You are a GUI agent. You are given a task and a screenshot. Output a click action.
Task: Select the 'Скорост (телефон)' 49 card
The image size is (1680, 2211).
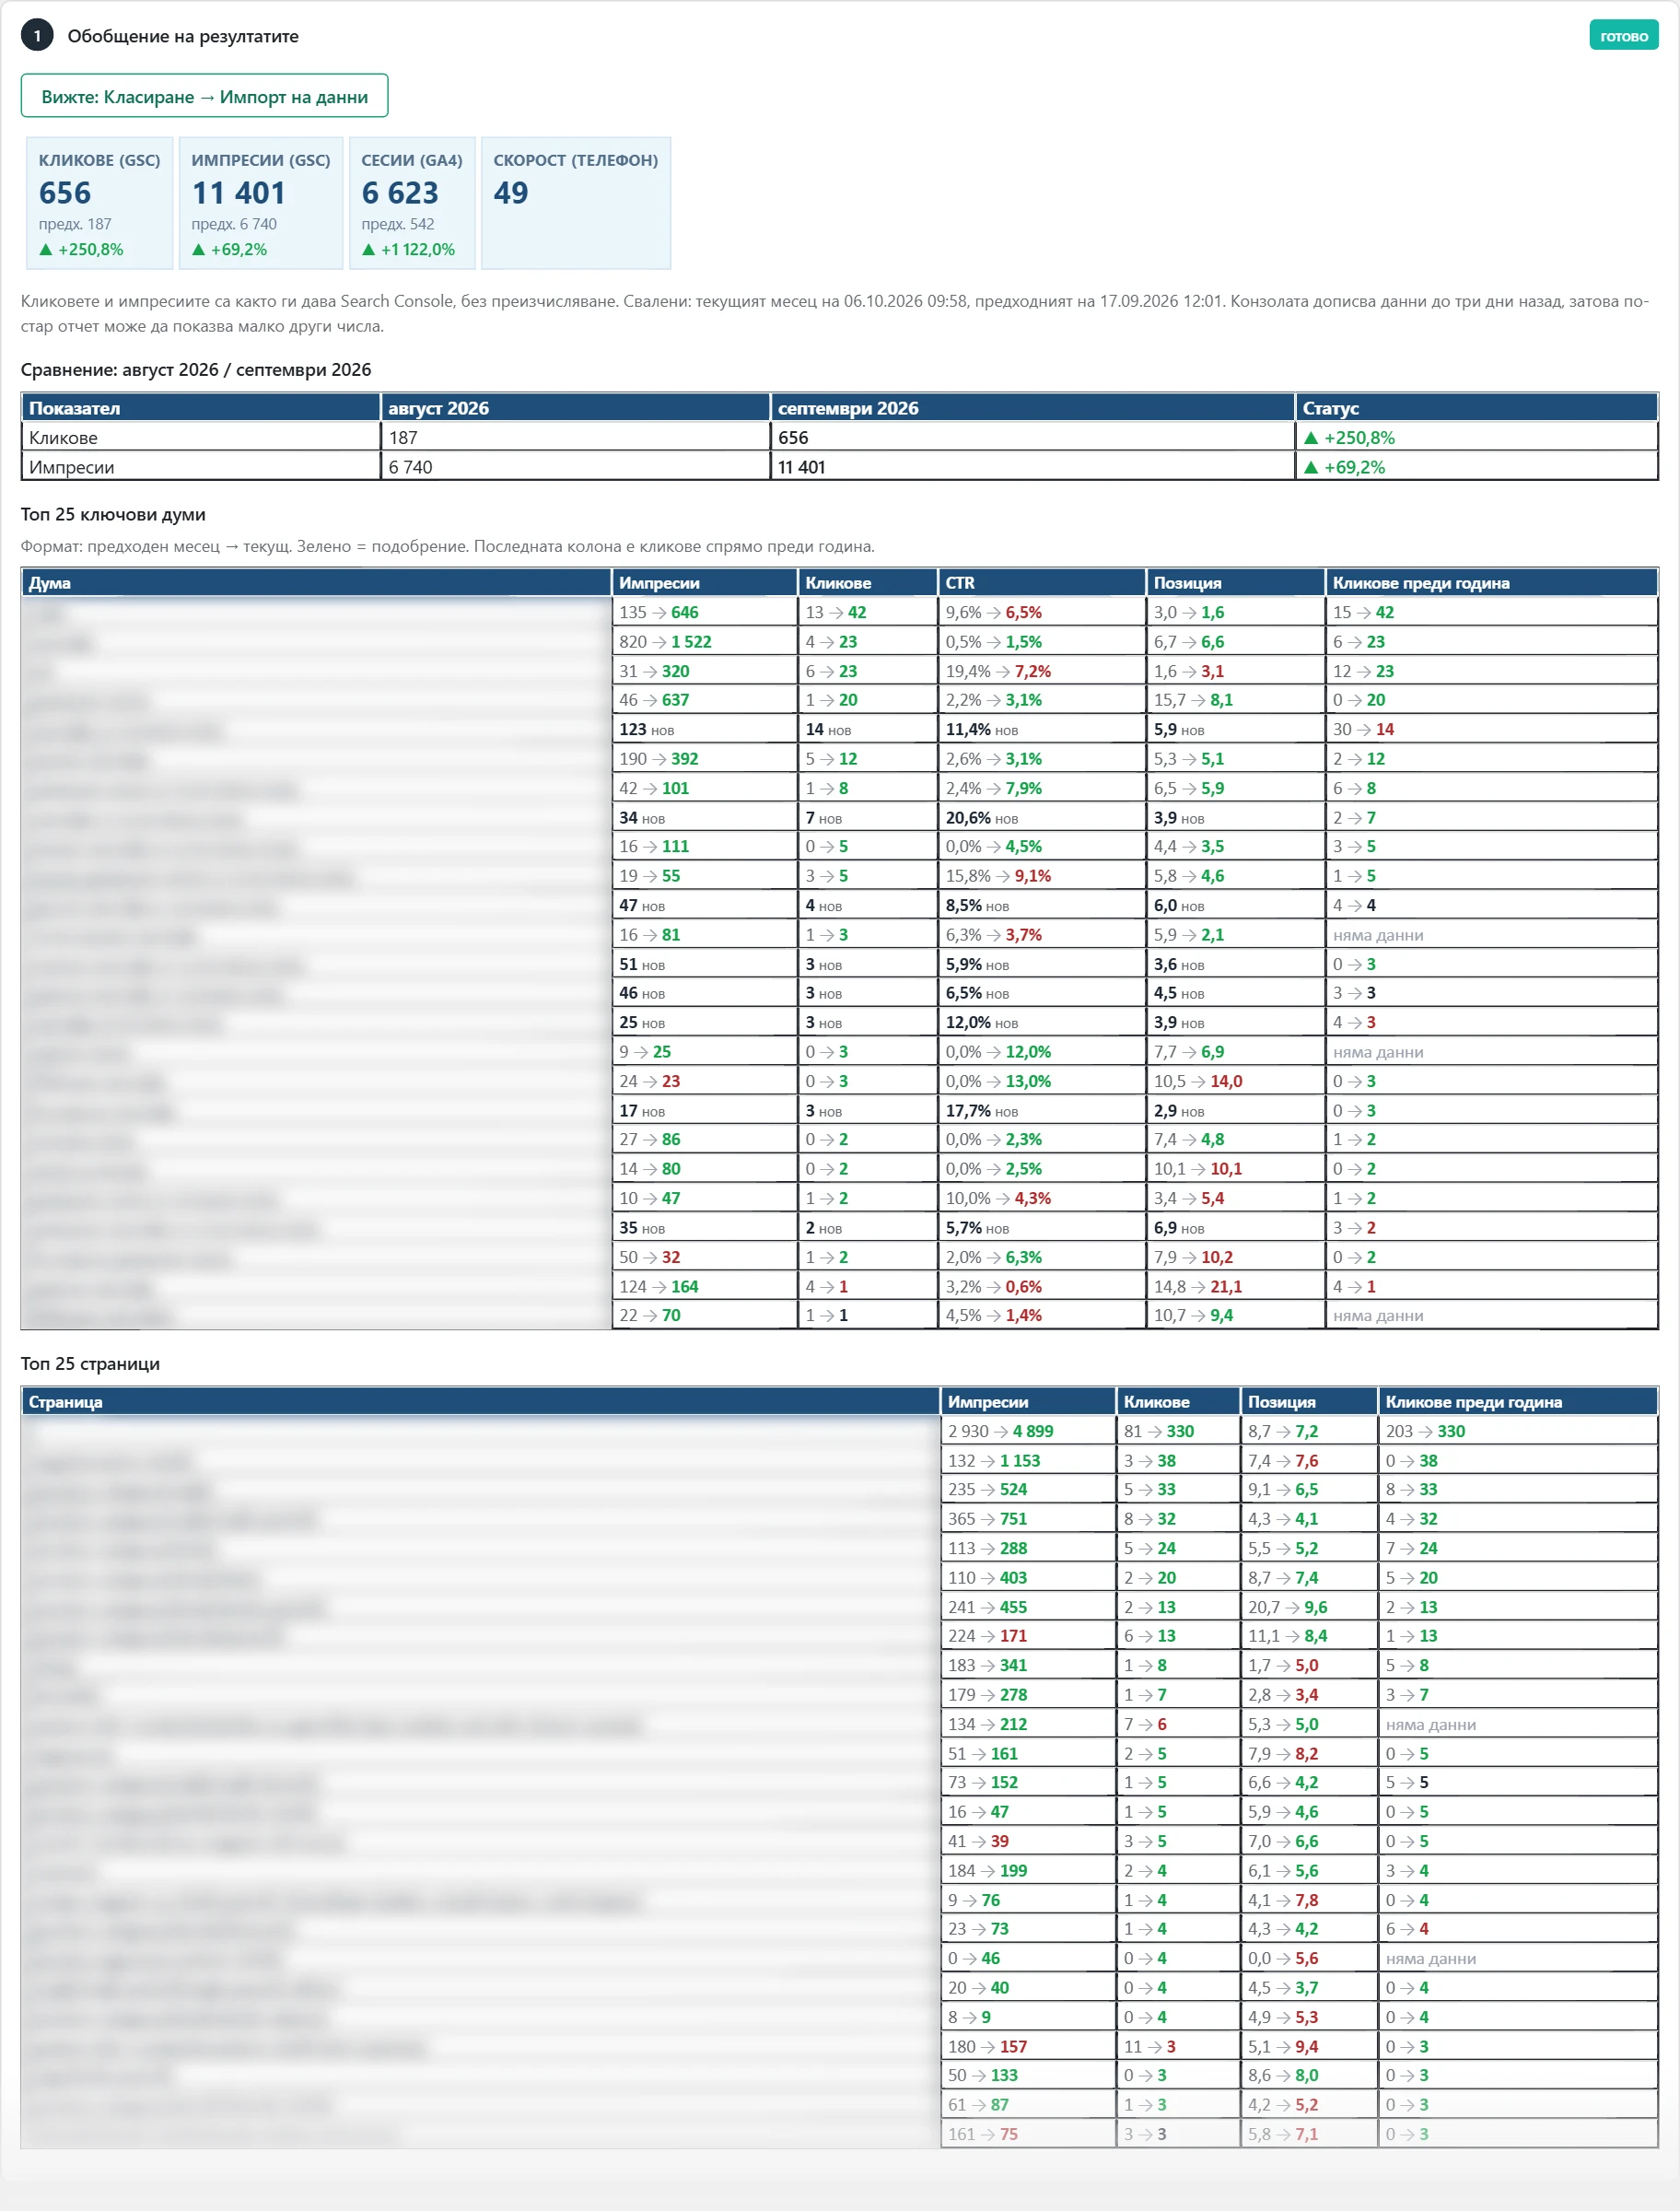pos(576,203)
